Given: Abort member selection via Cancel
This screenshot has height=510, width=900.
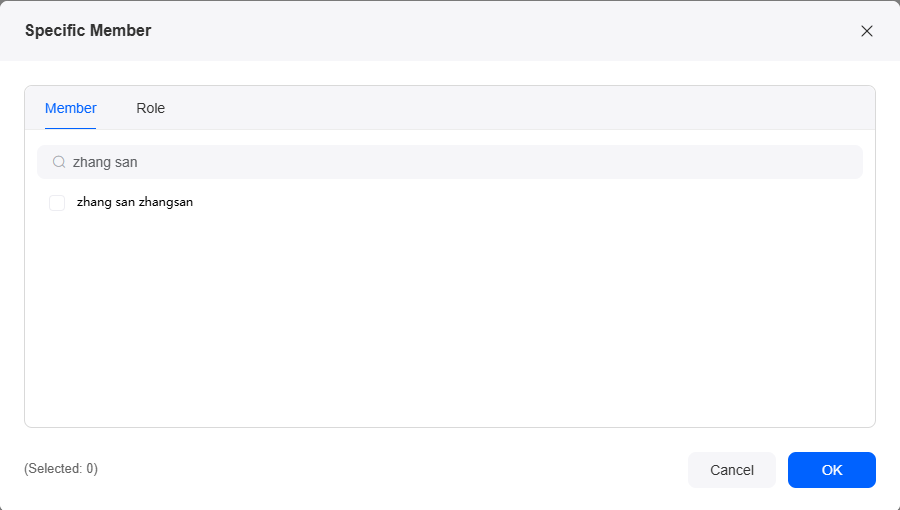Looking at the screenshot, I should pos(732,470).
